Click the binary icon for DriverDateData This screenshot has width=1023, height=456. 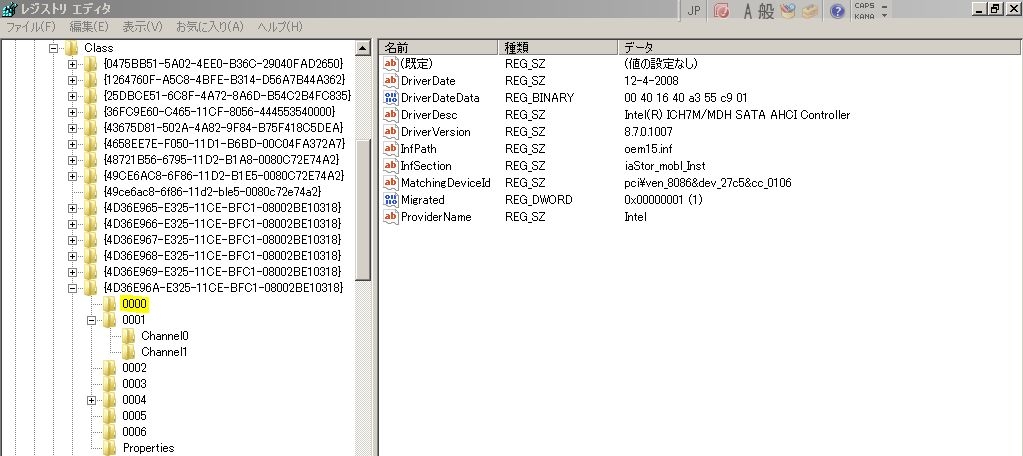click(390, 97)
